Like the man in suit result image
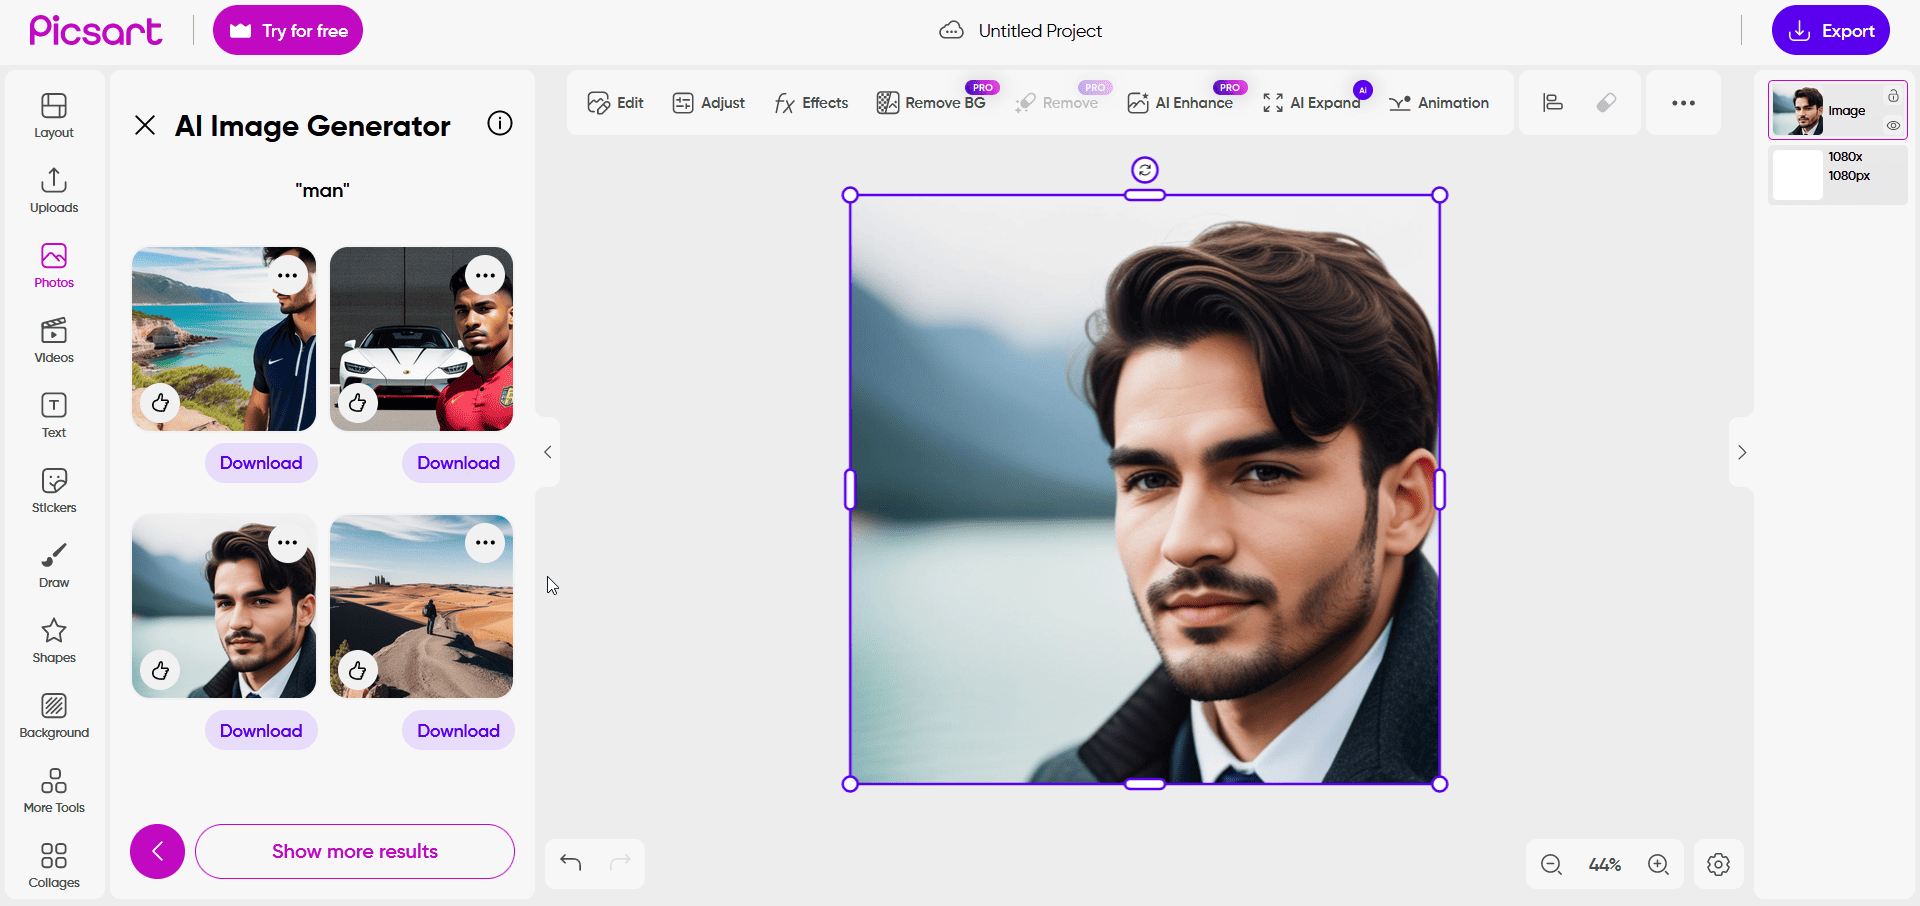 point(161,670)
